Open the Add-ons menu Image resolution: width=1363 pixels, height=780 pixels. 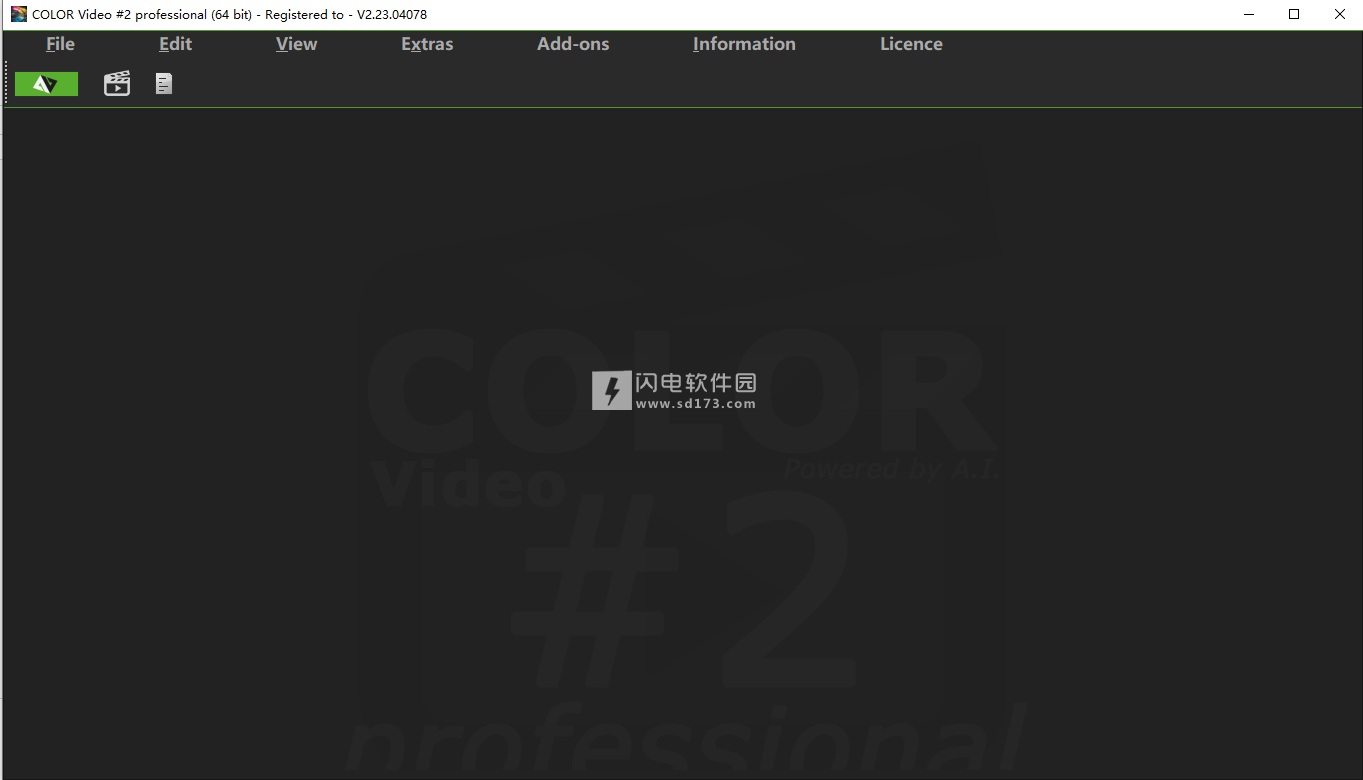(x=573, y=44)
